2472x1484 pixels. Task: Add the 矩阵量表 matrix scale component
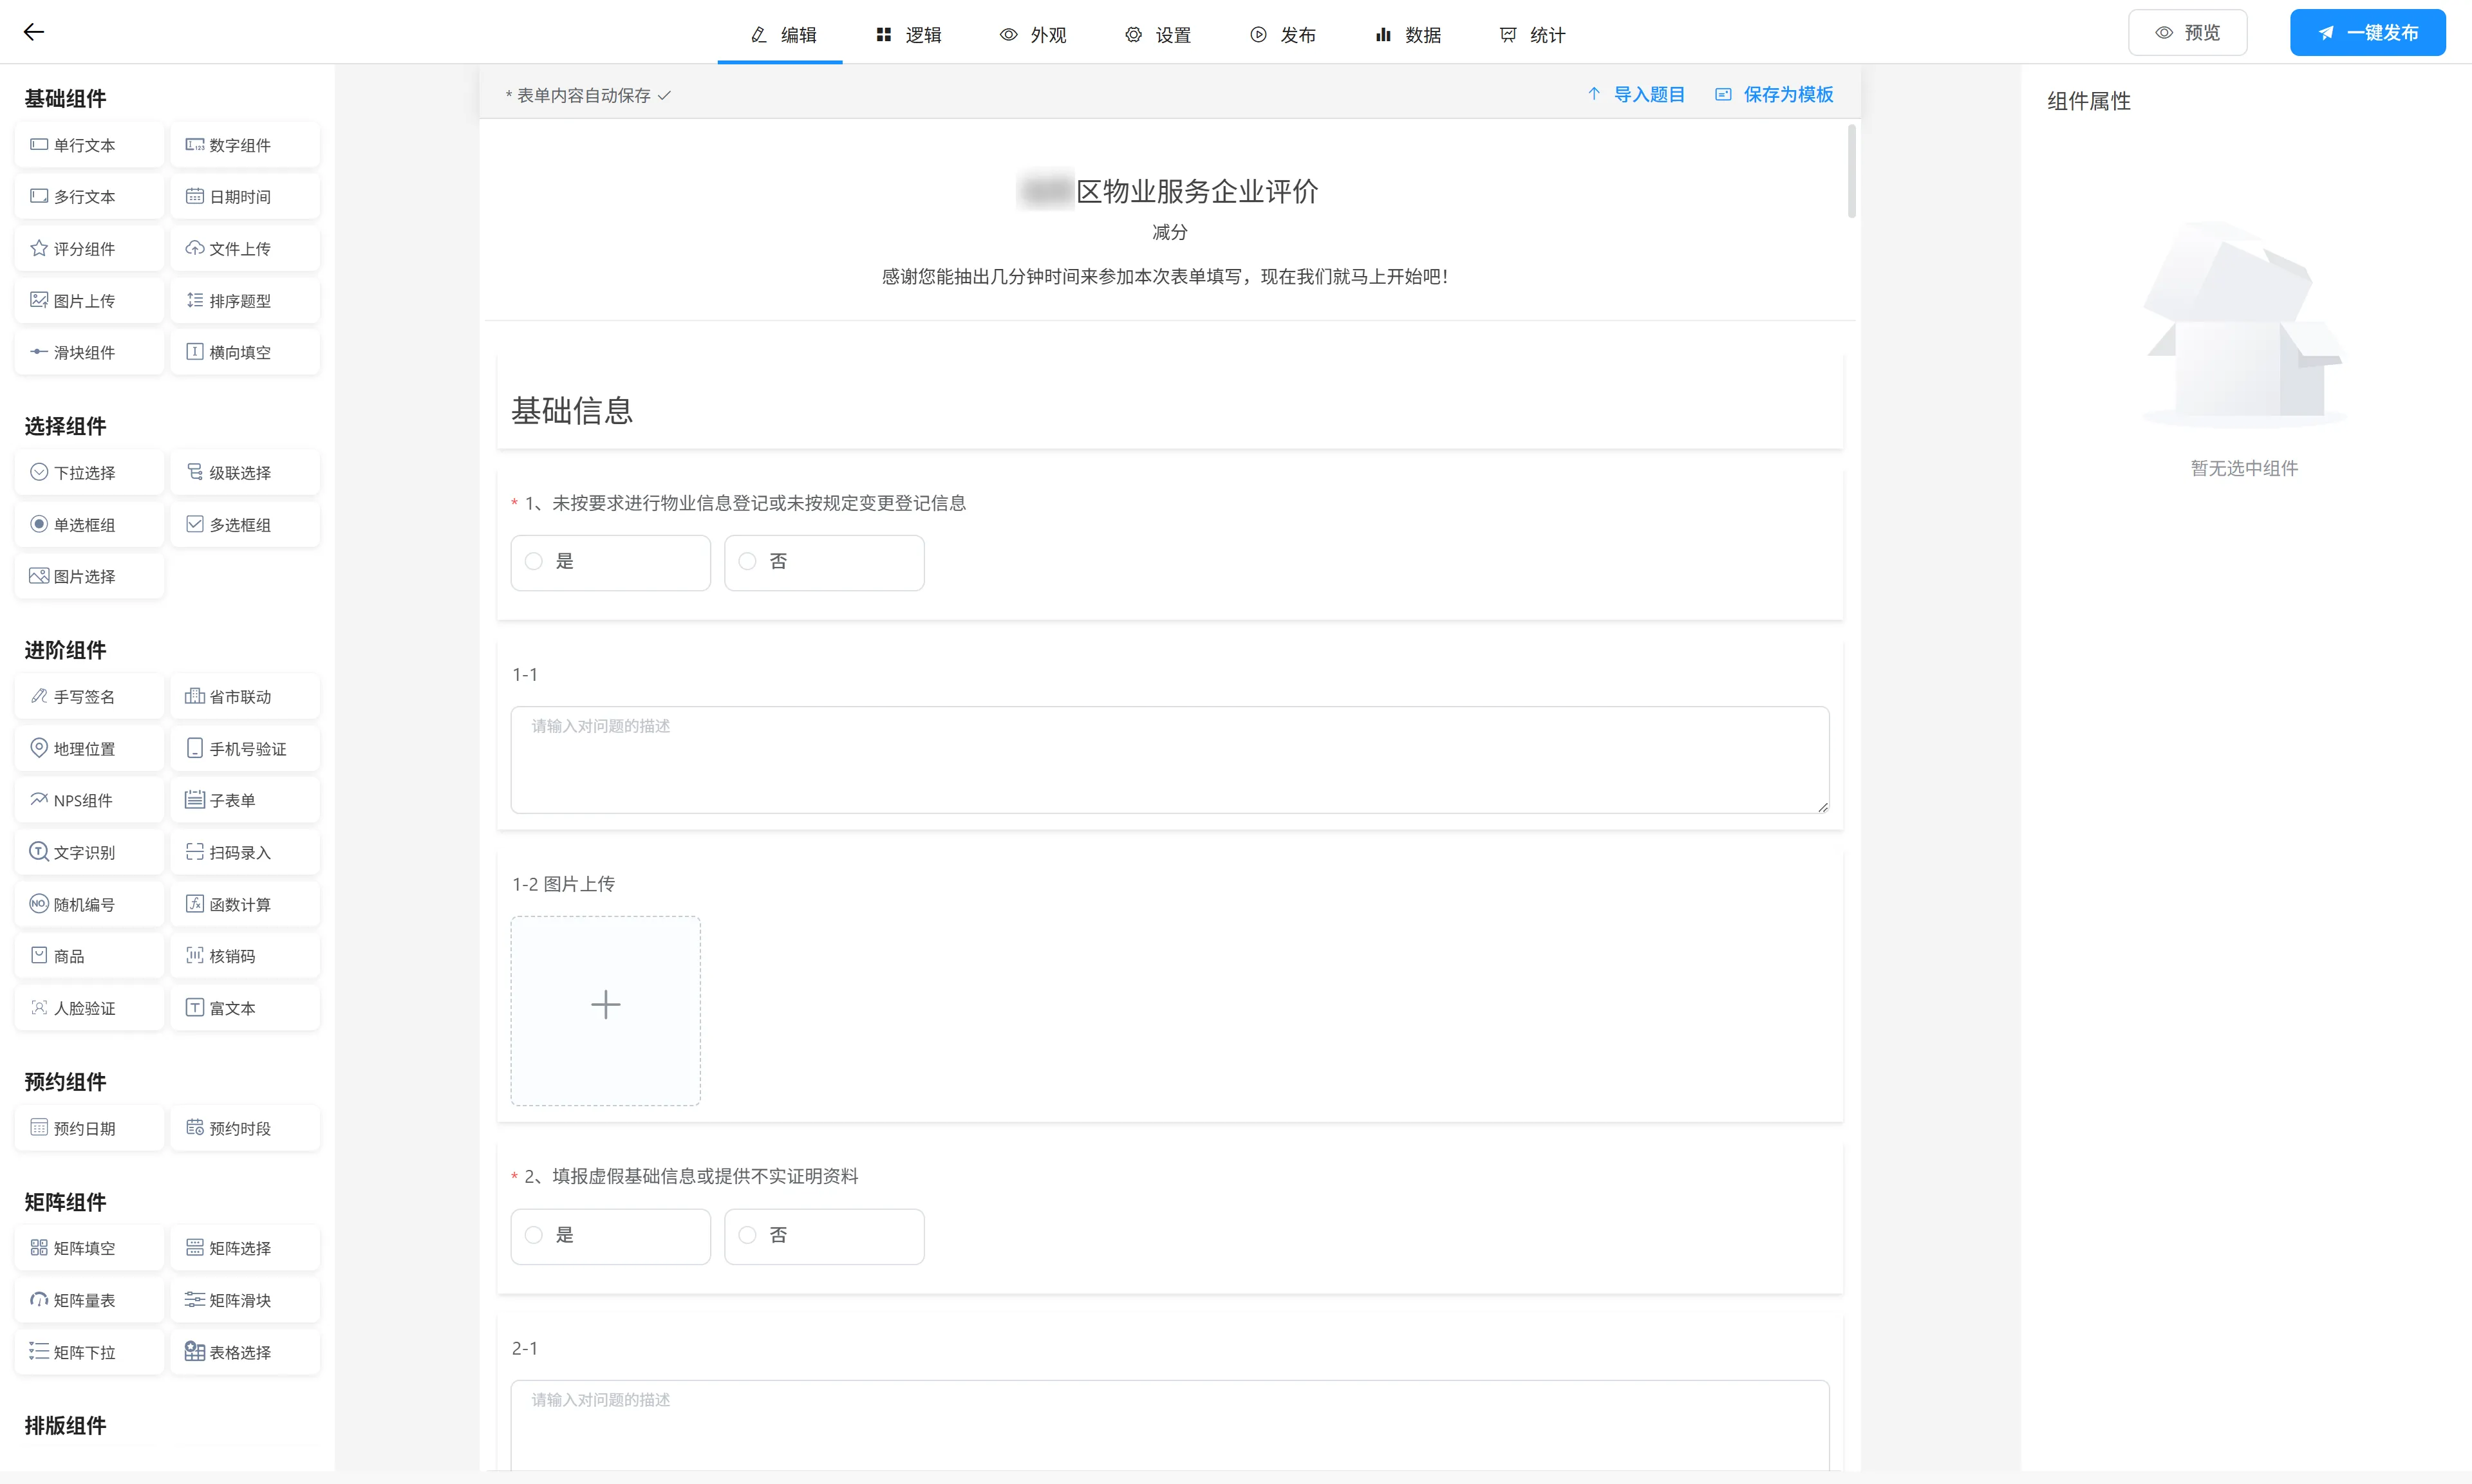tap(89, 1300)
